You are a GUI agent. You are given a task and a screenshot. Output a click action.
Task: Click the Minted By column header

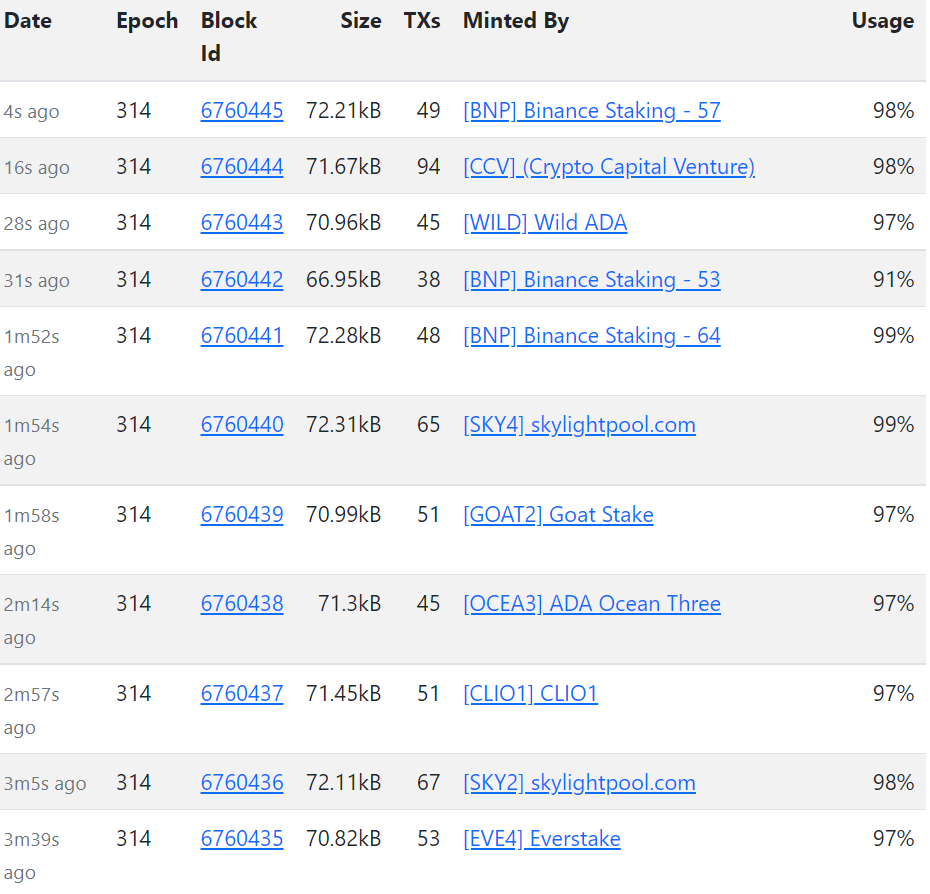515,21
